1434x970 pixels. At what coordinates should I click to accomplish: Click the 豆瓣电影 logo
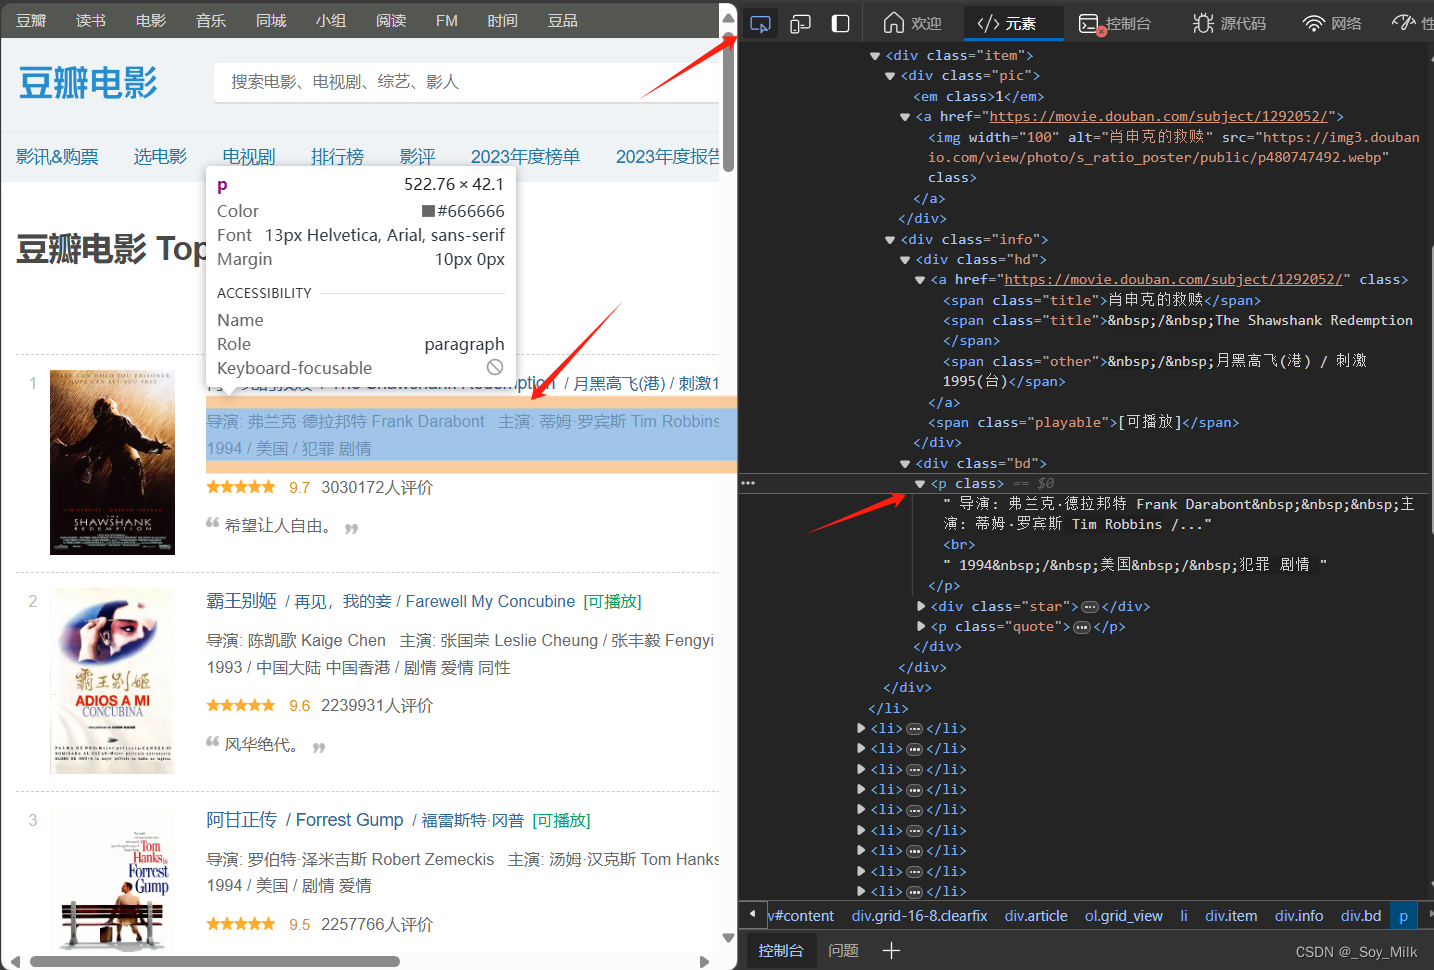click(88, 83)
